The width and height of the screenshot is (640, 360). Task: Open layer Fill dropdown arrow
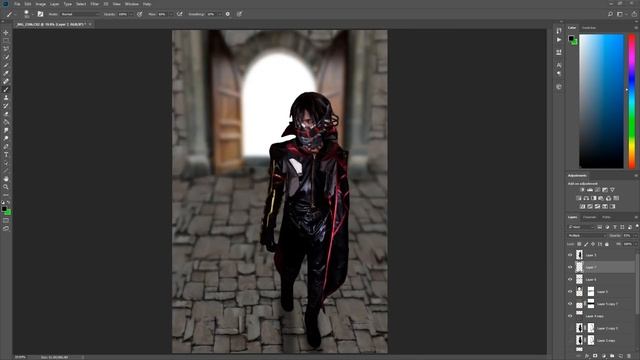[636, 244]
